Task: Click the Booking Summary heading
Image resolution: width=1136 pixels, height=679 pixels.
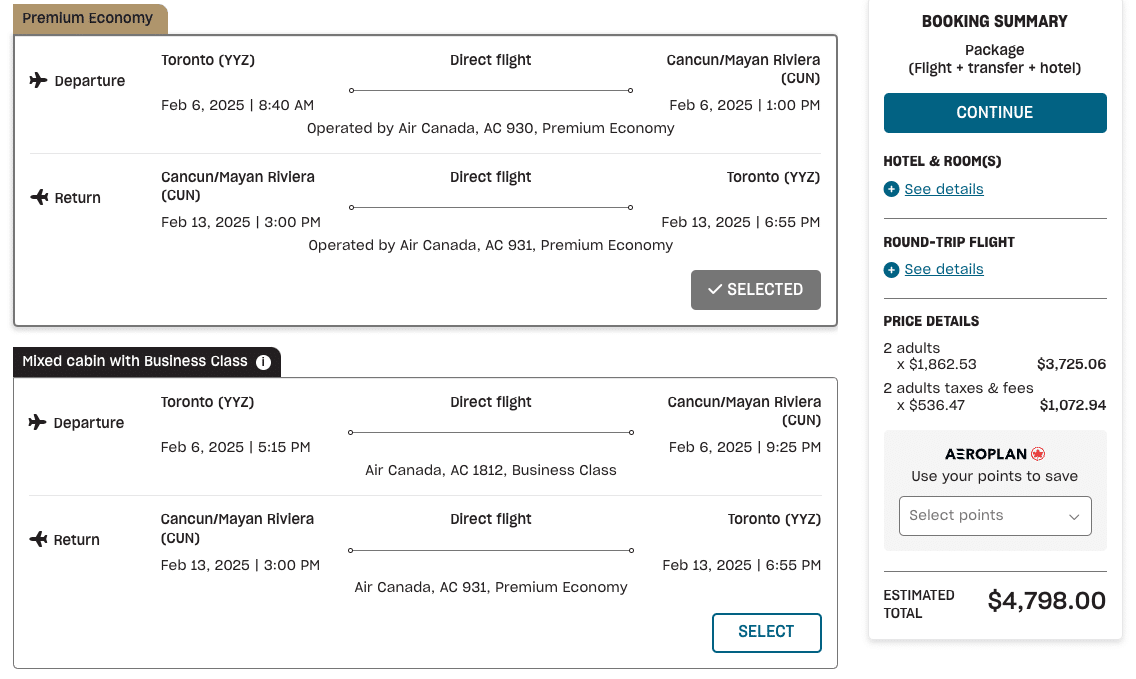Action: (x=995, y=21)
